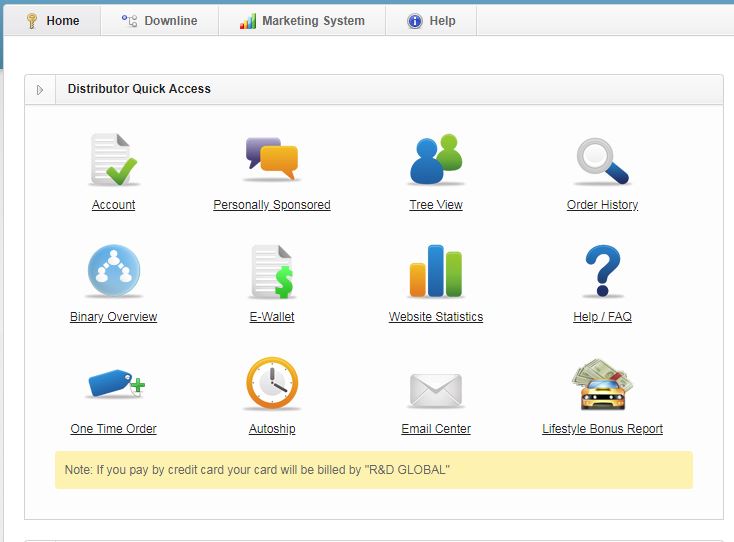Click the Marketing System chart icon

[x=248, y=21]
